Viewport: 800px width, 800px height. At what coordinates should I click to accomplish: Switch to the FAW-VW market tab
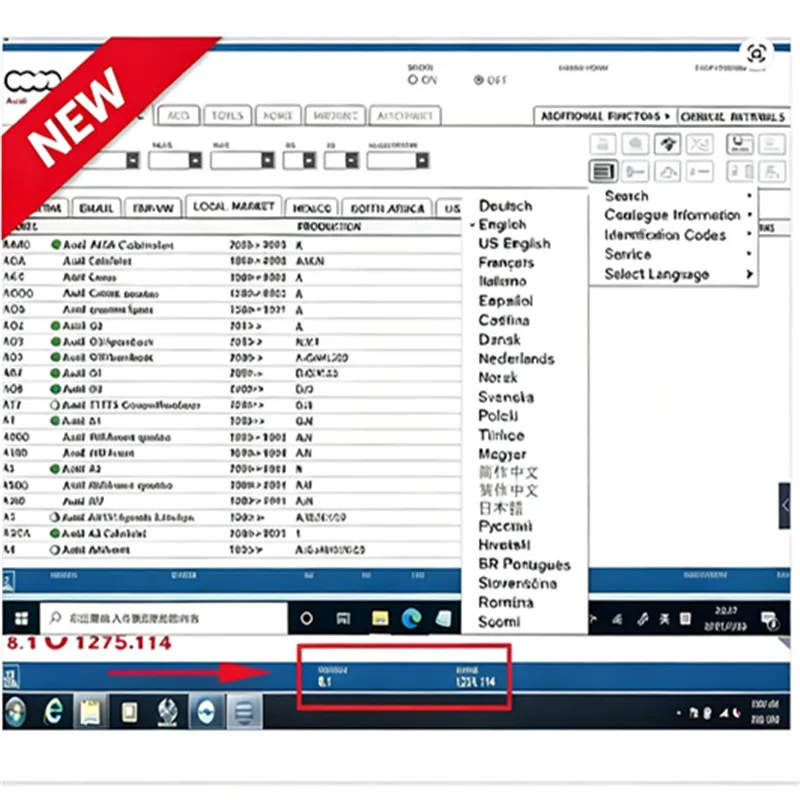click(153, 208)
